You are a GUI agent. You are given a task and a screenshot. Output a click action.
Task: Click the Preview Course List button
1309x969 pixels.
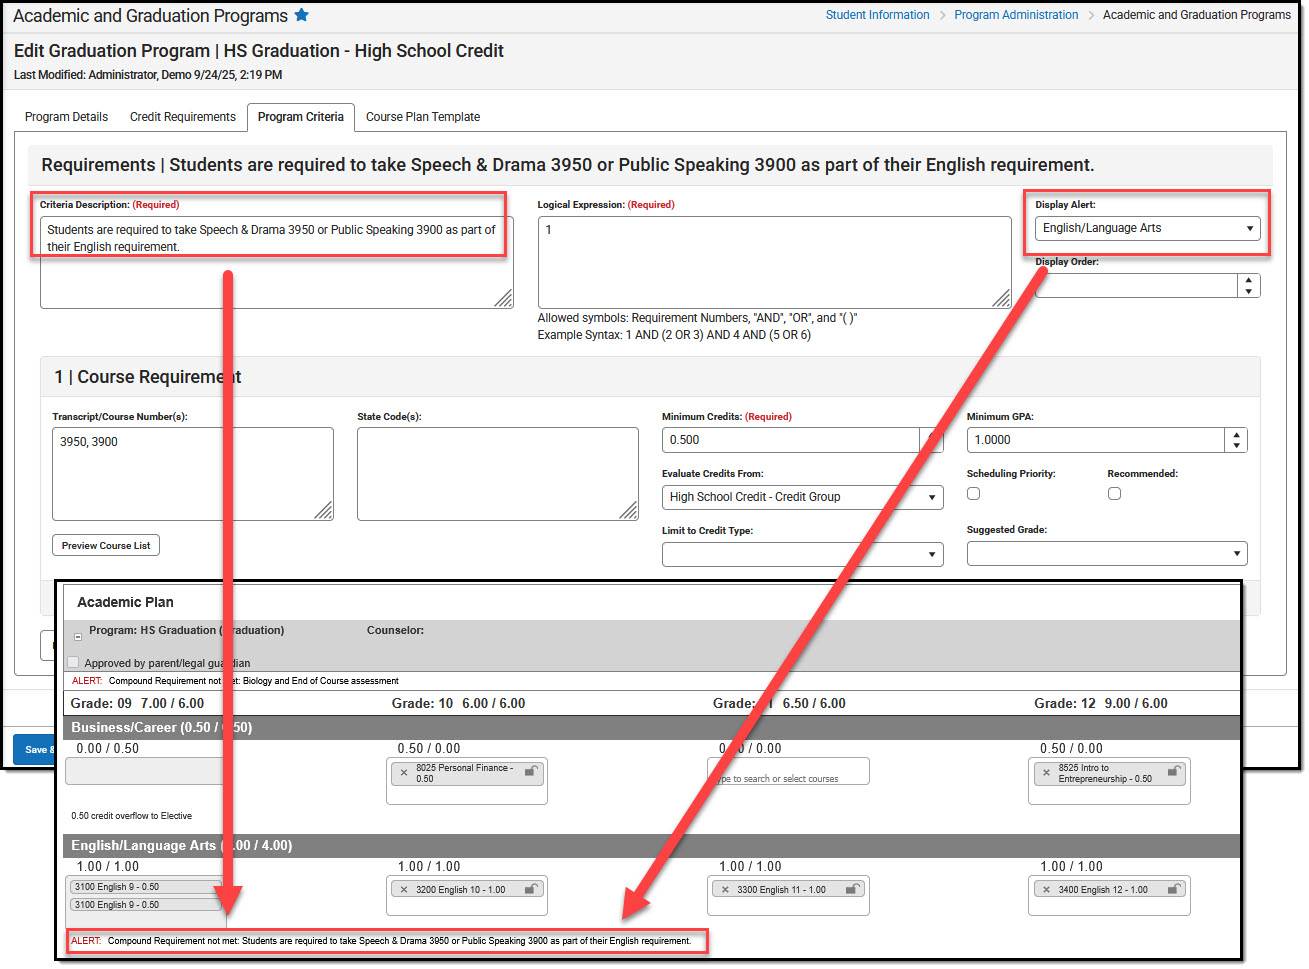(x=105, y=545)
